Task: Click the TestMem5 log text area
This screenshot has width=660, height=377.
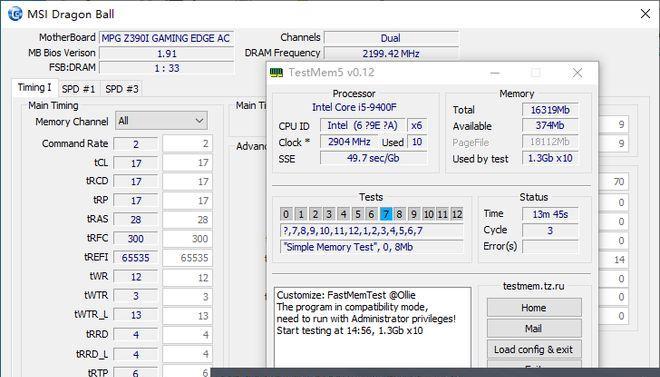Action: [x=373, y=327]
